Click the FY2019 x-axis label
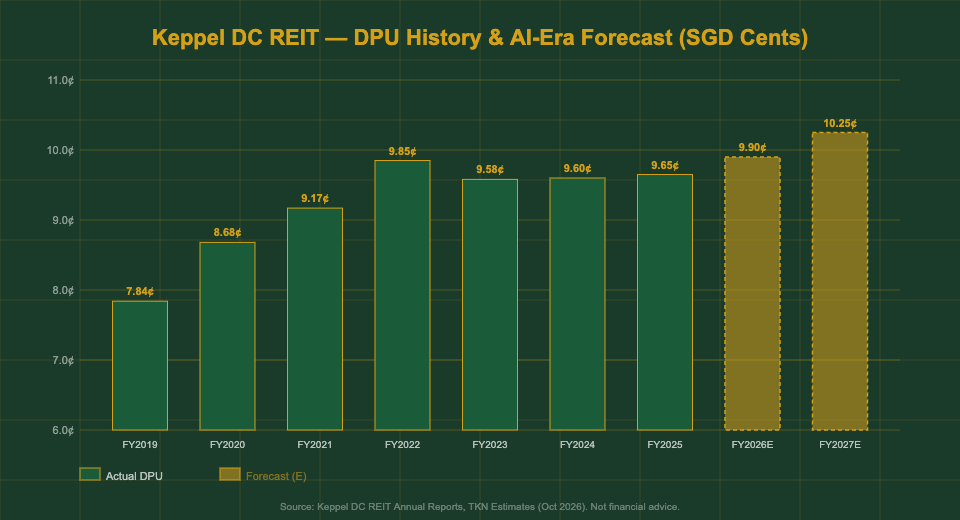This screenshot has height=520, width=960. pos(140,445)
